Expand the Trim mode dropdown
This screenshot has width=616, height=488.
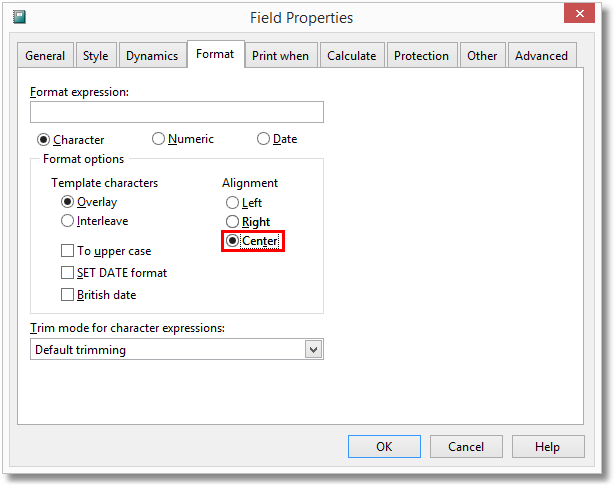(313, 350)
